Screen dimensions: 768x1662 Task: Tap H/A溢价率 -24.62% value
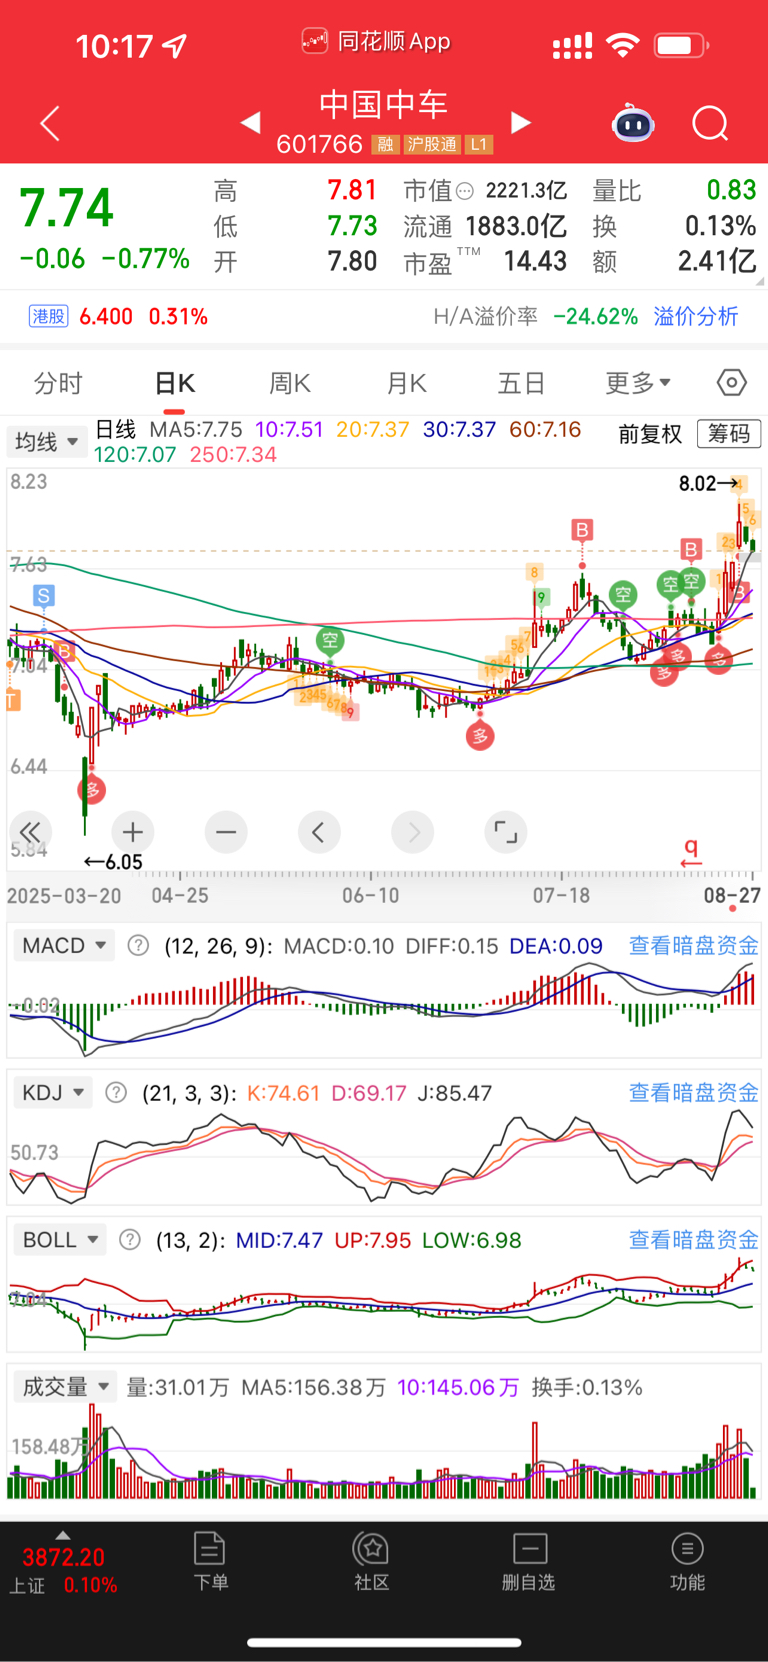click(595, 316)
